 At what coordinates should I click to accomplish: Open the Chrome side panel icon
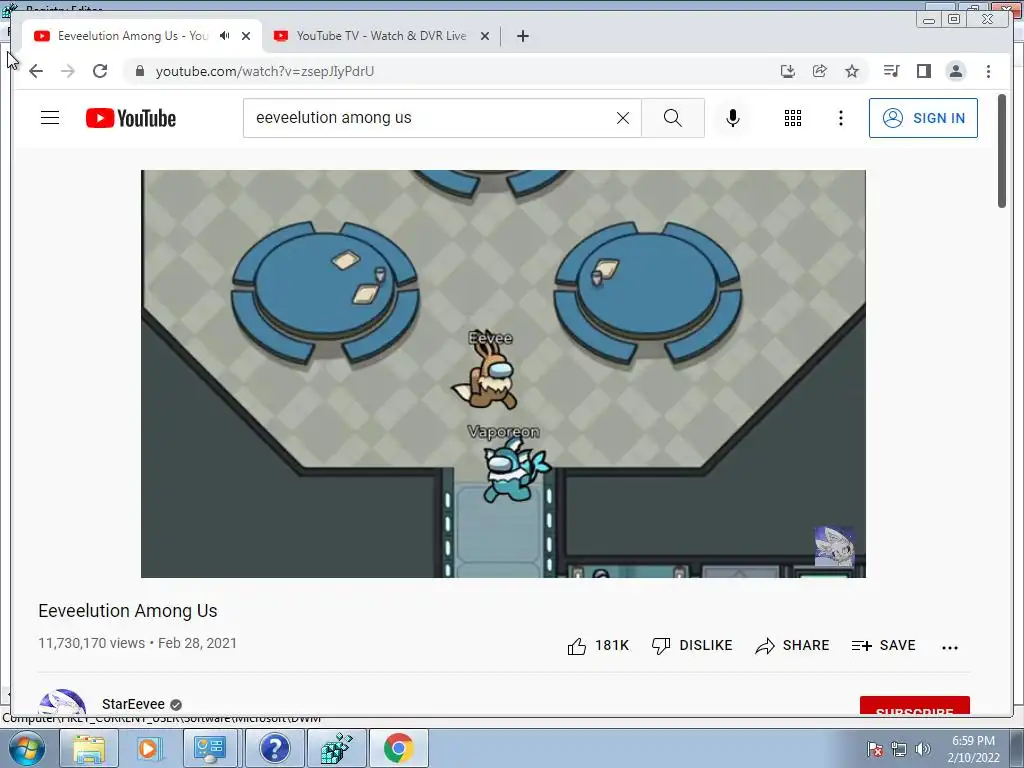pyautogui.click(x=923, y=71)
